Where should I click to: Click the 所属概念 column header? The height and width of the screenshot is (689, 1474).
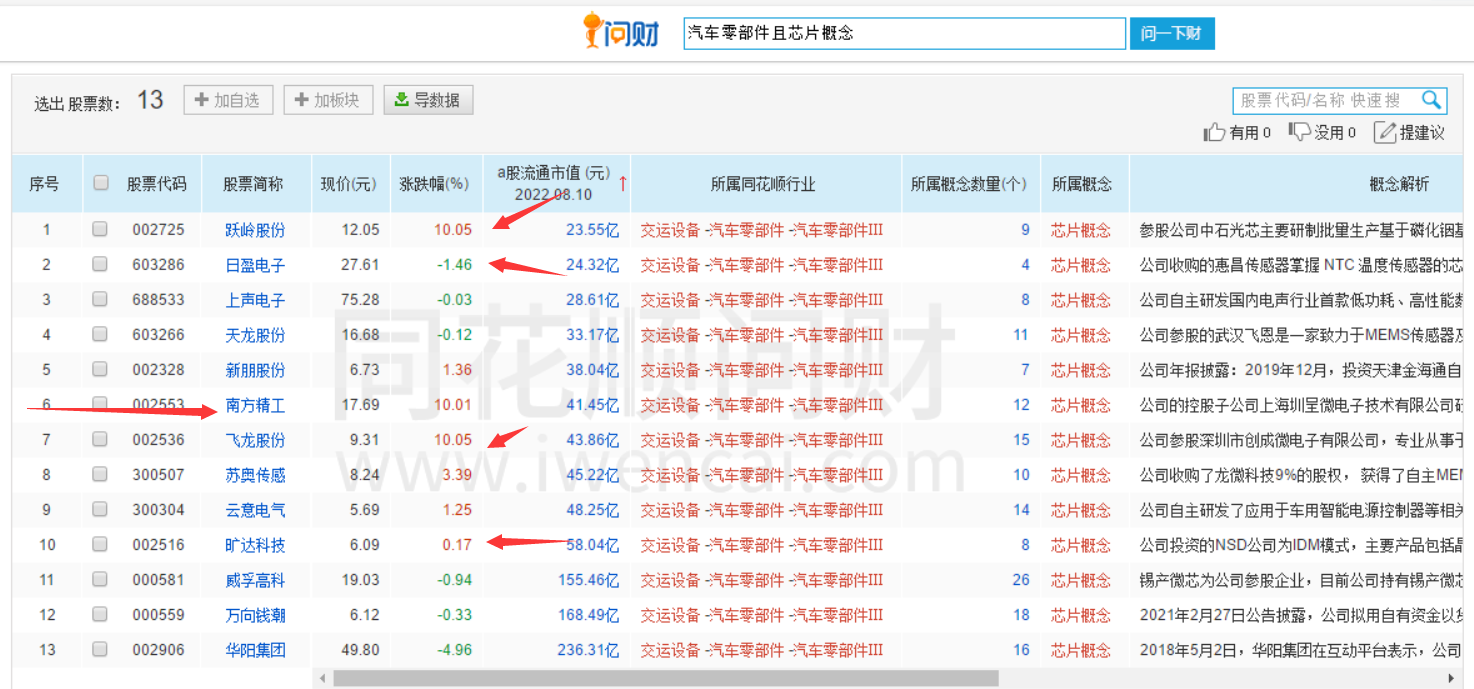[1082, 184]
